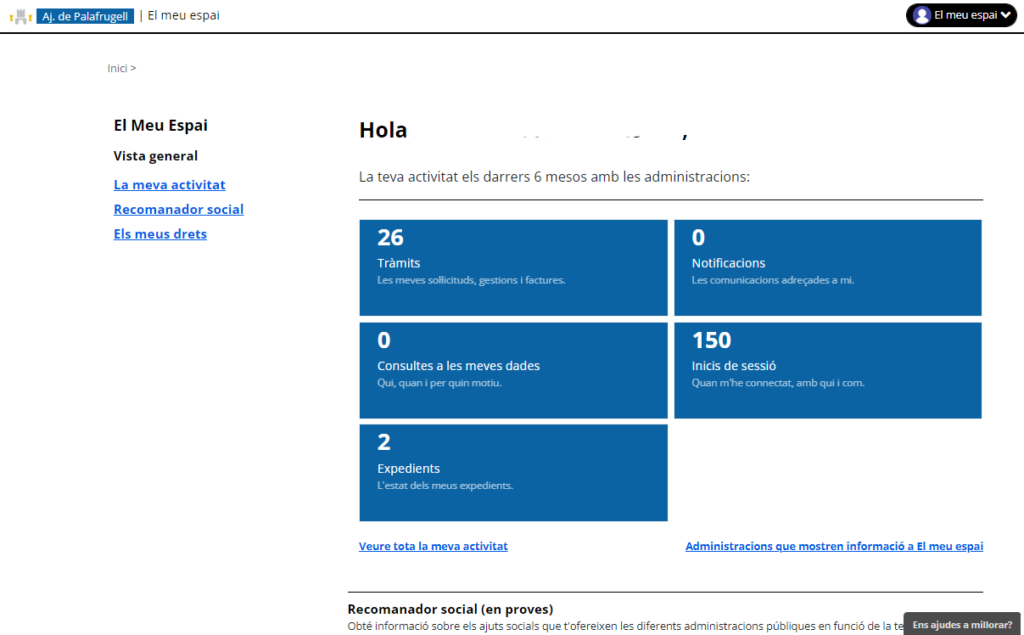Click the Palafrugell castle logo icon
Image resolution: width=1024 pixels, height=635 pixels.
click(20, 16)
